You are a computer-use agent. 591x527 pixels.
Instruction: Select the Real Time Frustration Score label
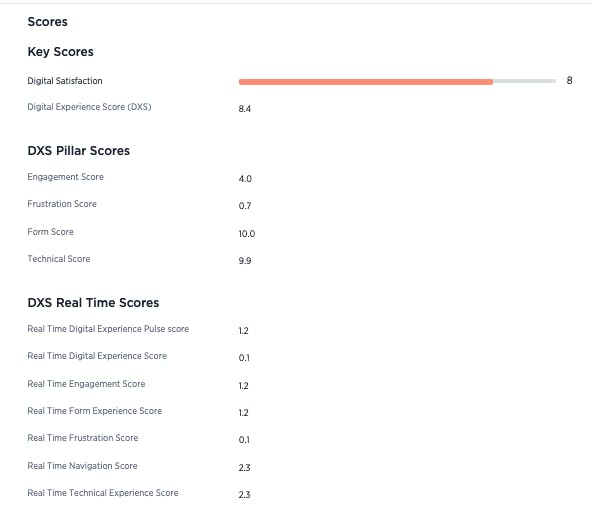[83, 438]
